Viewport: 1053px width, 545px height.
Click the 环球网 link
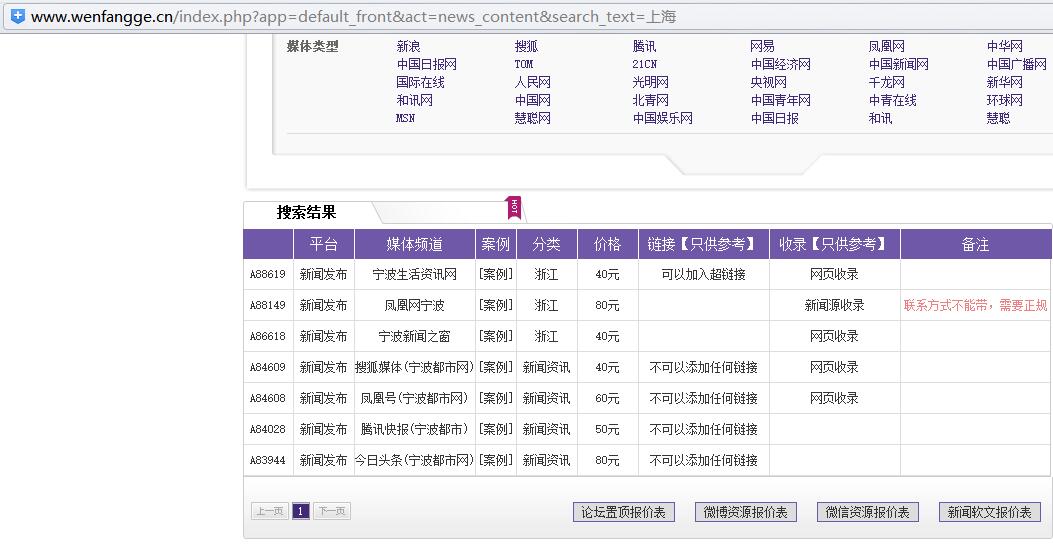[x=1005, y=101]
